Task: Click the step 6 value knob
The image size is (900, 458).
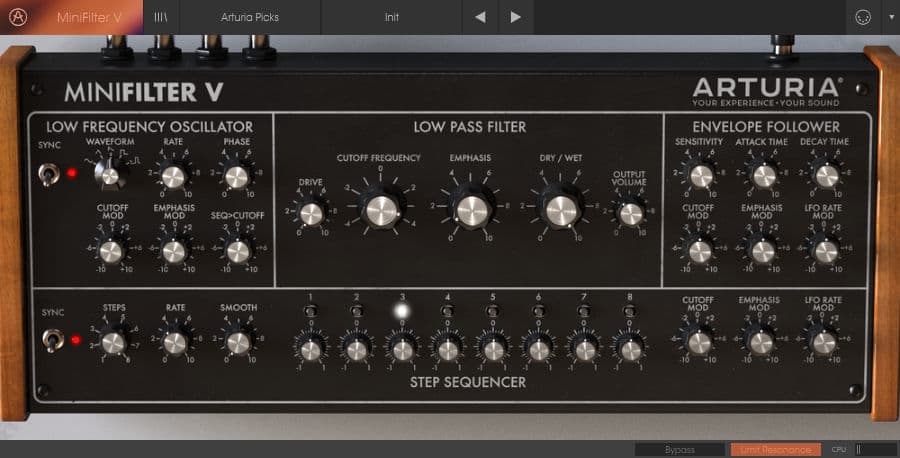Action: coord(539,350)
